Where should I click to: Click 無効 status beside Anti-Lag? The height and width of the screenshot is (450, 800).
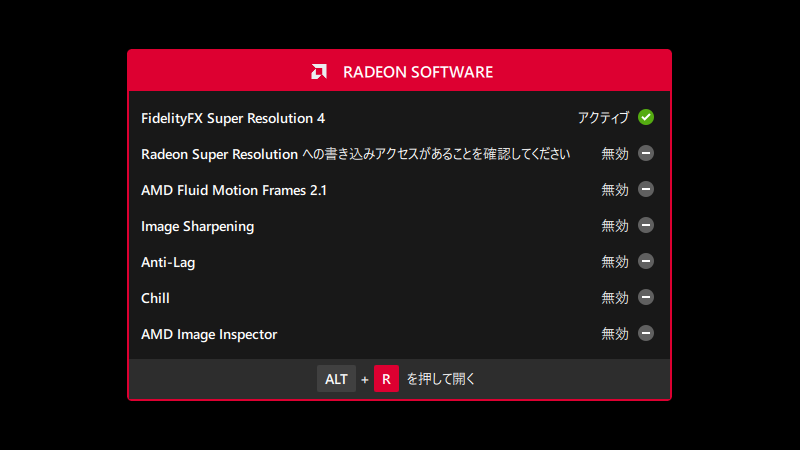tap(615, 262)
